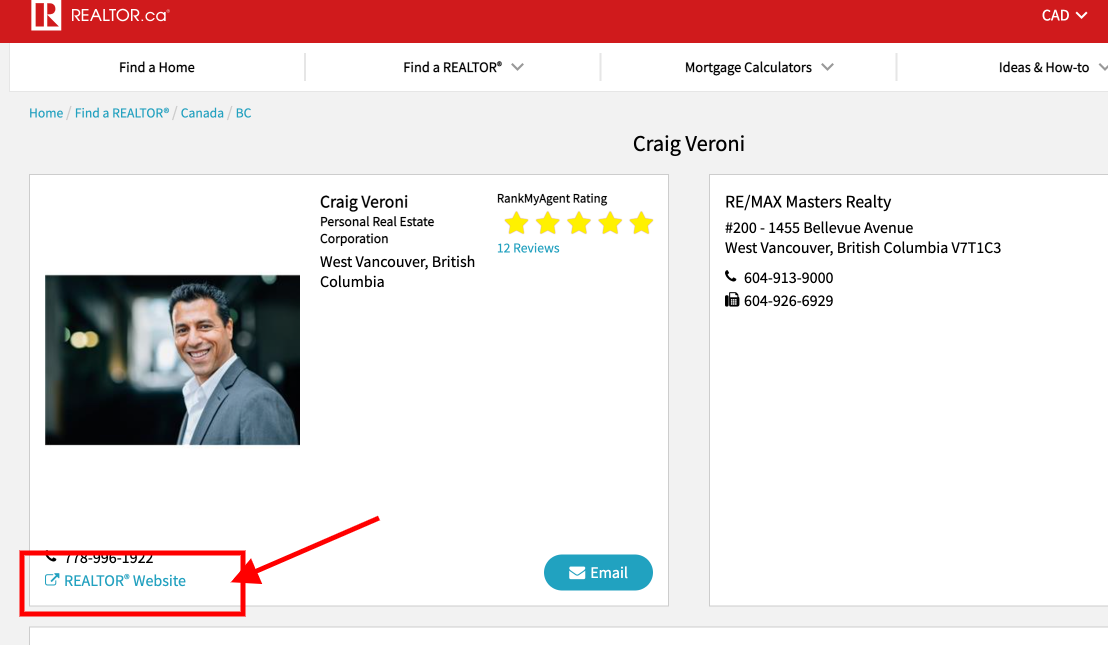Open Craig Veroni's profile photo
This screenshot has height=645, width=1108.
pyautogui.click(x=172, y=360)
